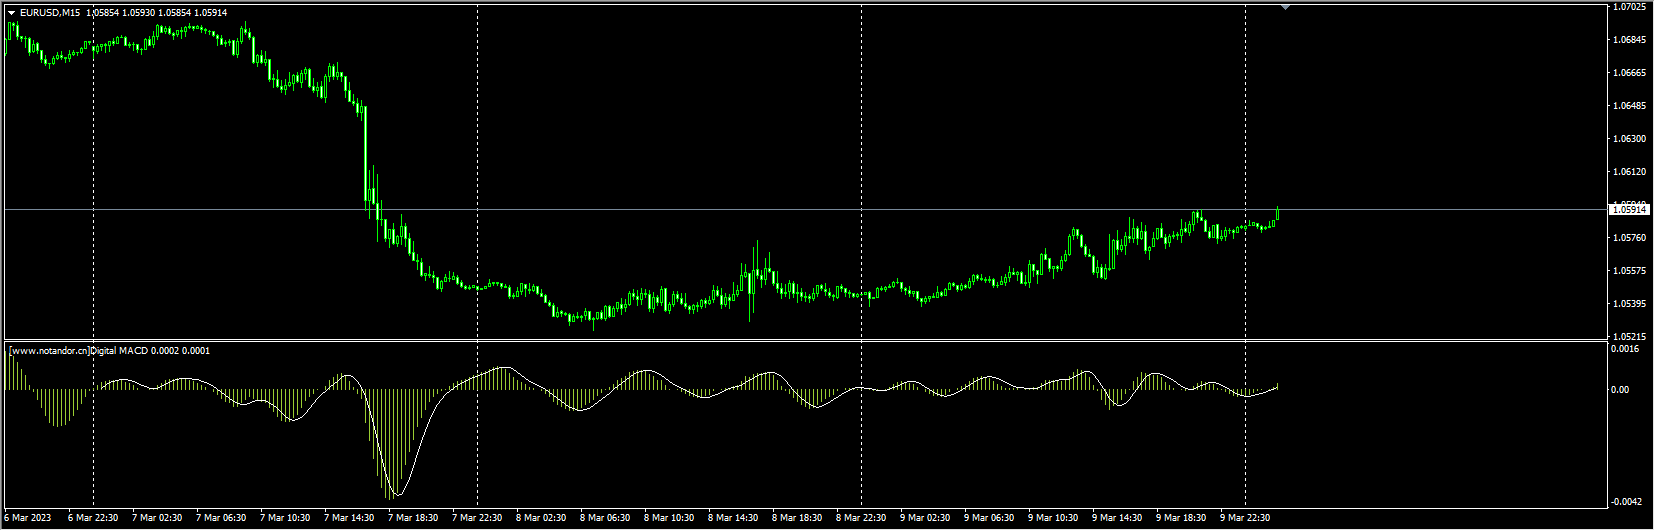Click the 1.05215 price scale label
Image resolution: width=1655 pixels, height=531 pixels.
click(1630, 337)
